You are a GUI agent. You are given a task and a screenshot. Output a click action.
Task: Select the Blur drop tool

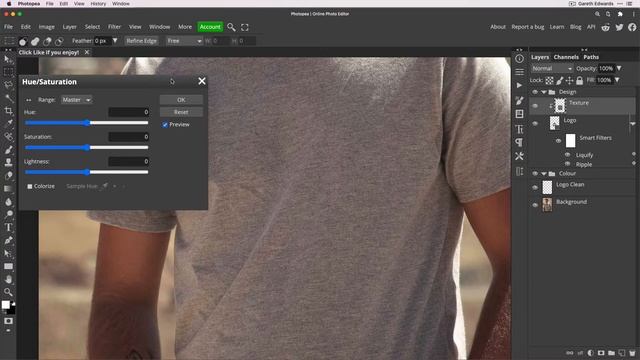8,202
